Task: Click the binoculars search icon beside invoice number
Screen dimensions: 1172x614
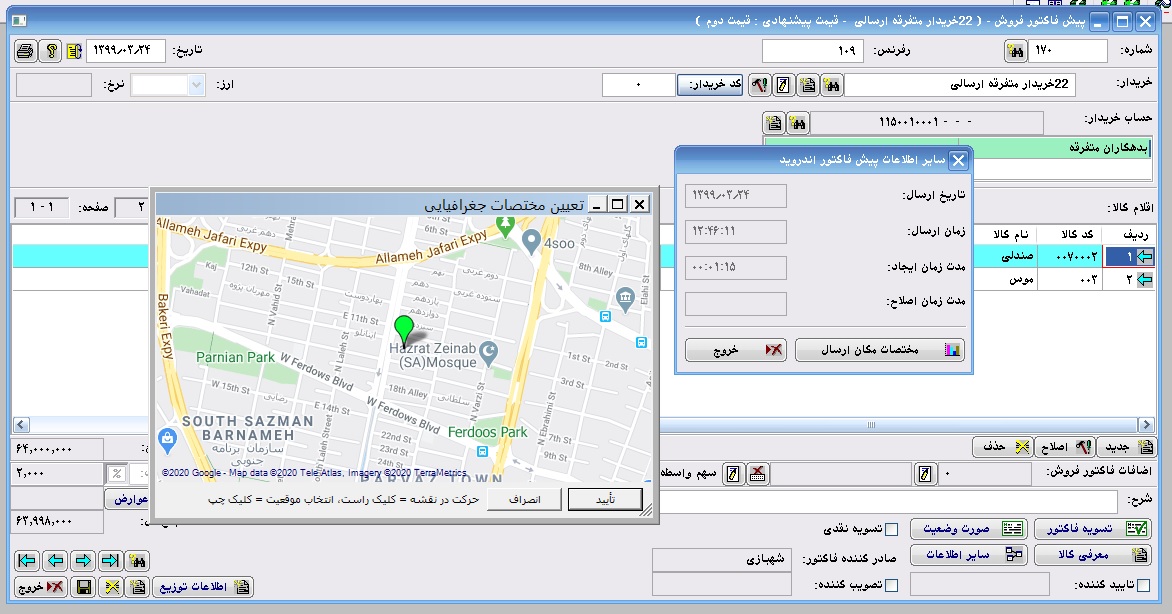Action: tap(1015, 51)
